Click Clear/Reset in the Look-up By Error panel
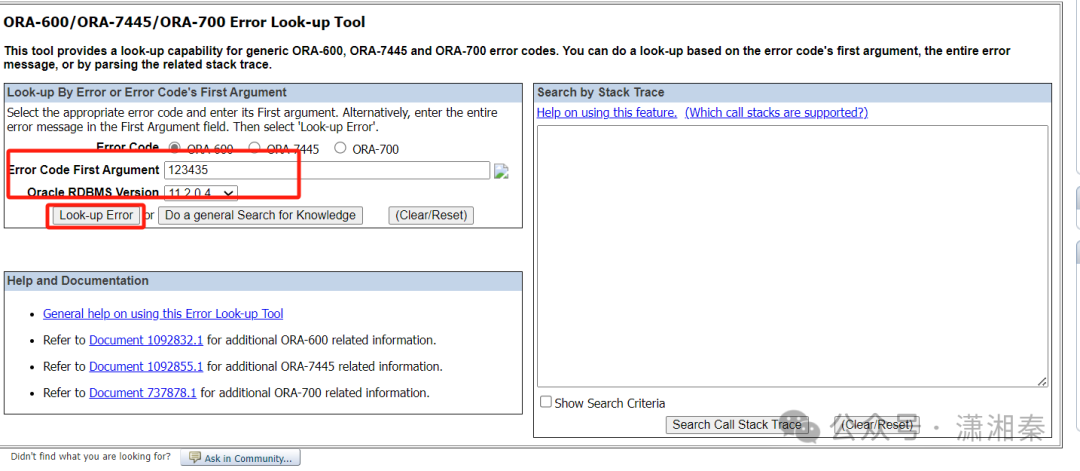 click(x=431, y=215)
